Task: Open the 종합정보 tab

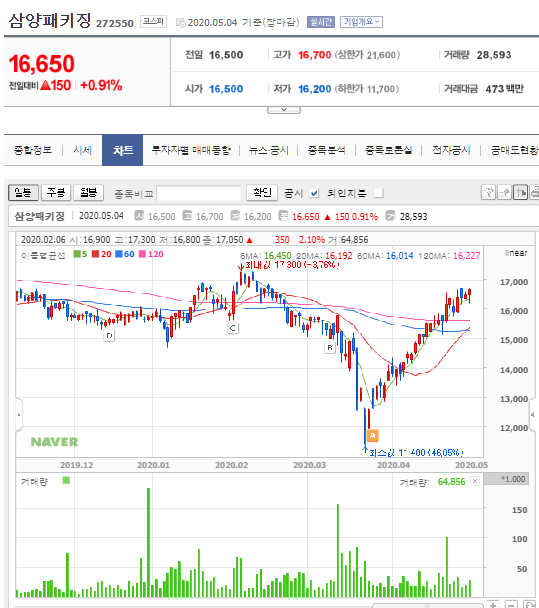Action: [33, 150]
